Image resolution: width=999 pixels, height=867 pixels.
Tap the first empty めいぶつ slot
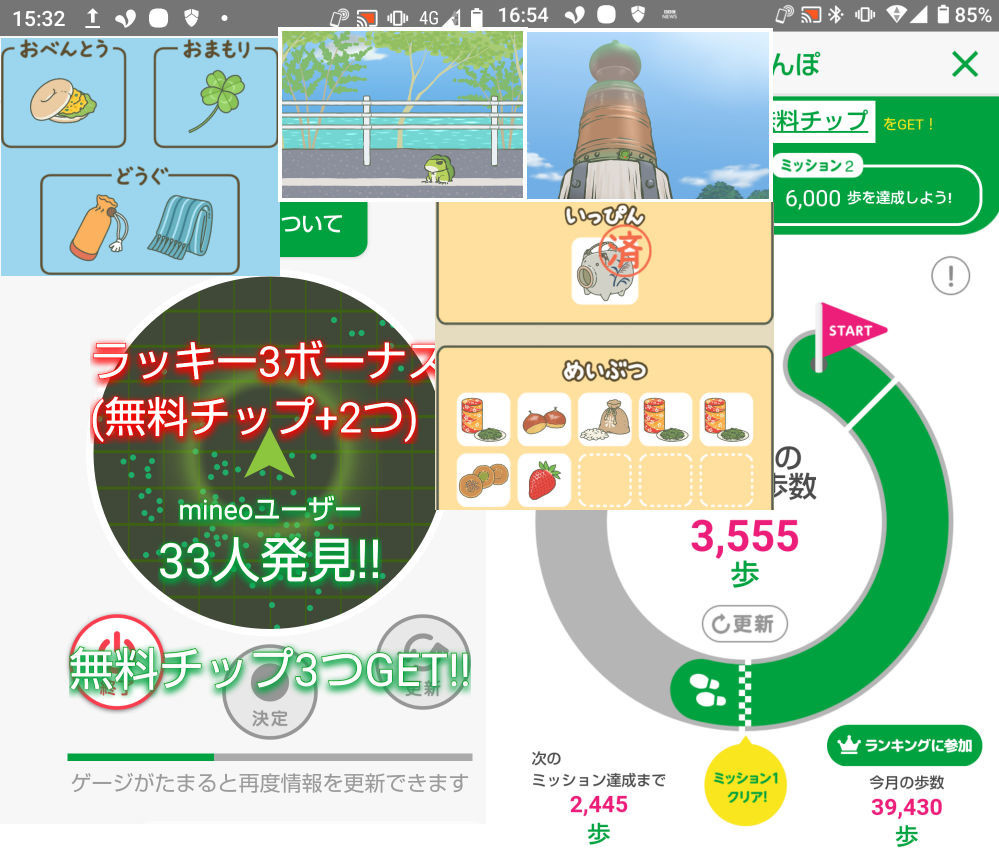coord(605,480)
